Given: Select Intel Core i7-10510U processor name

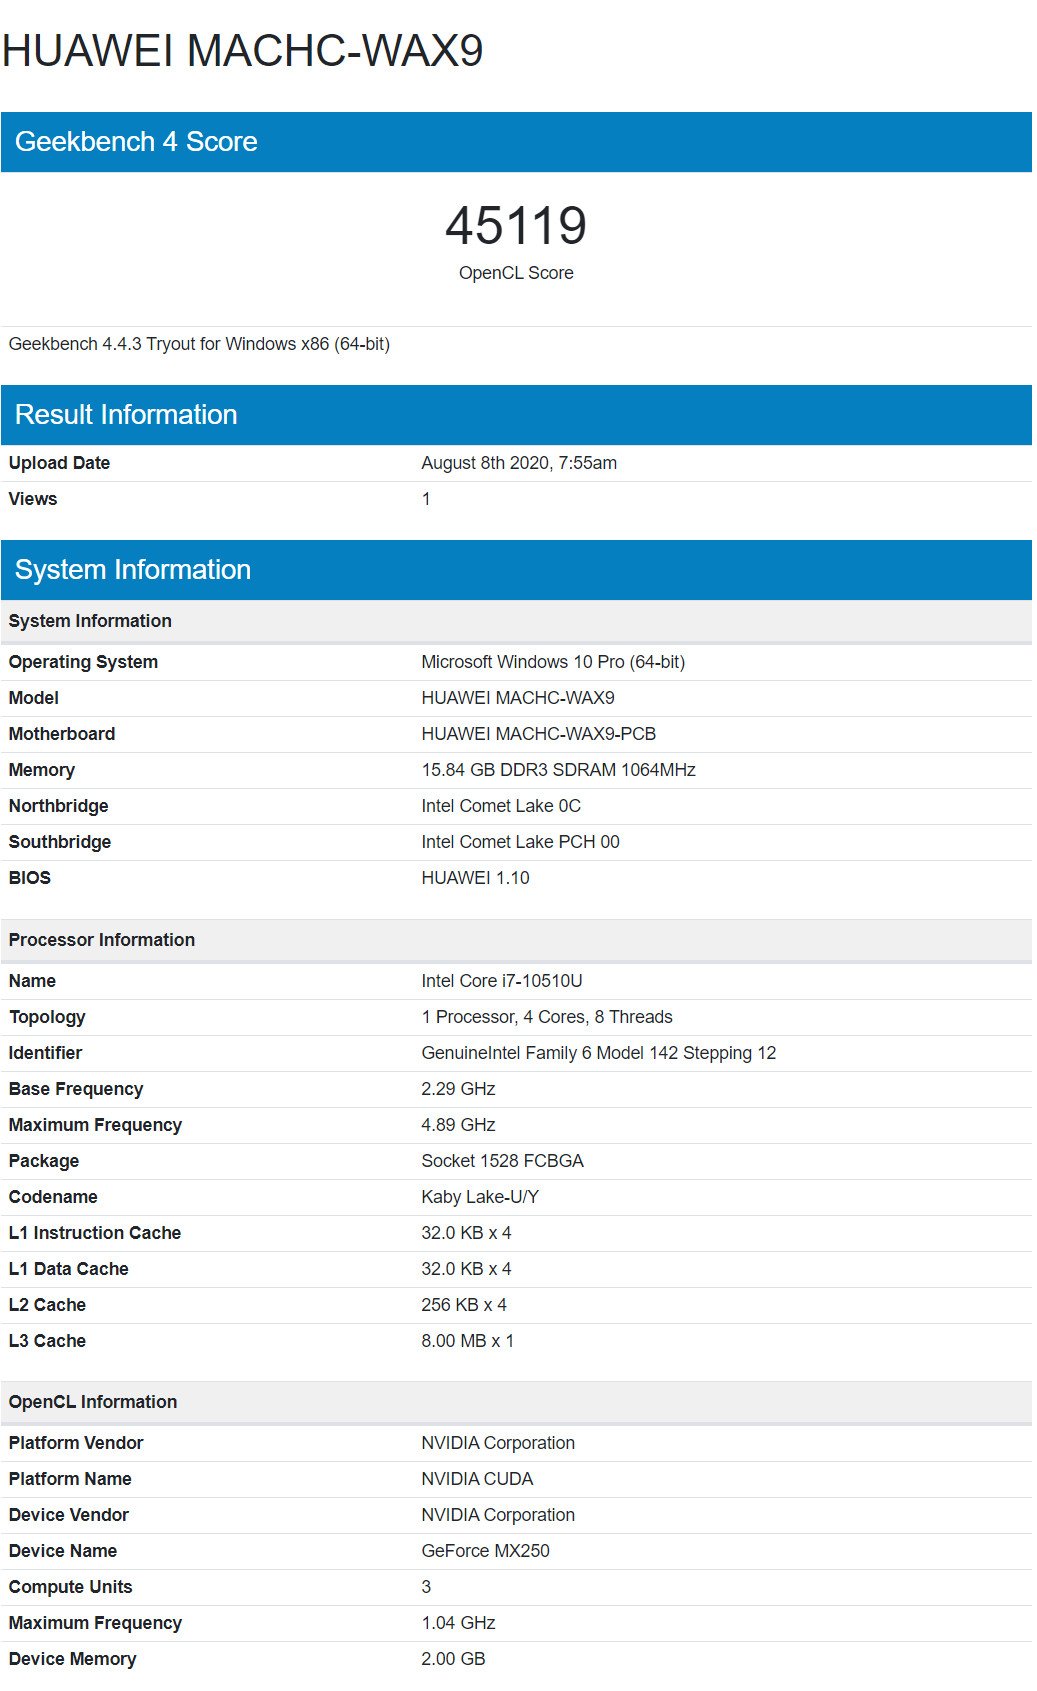Looking at the screenshot, I should 502,981.
